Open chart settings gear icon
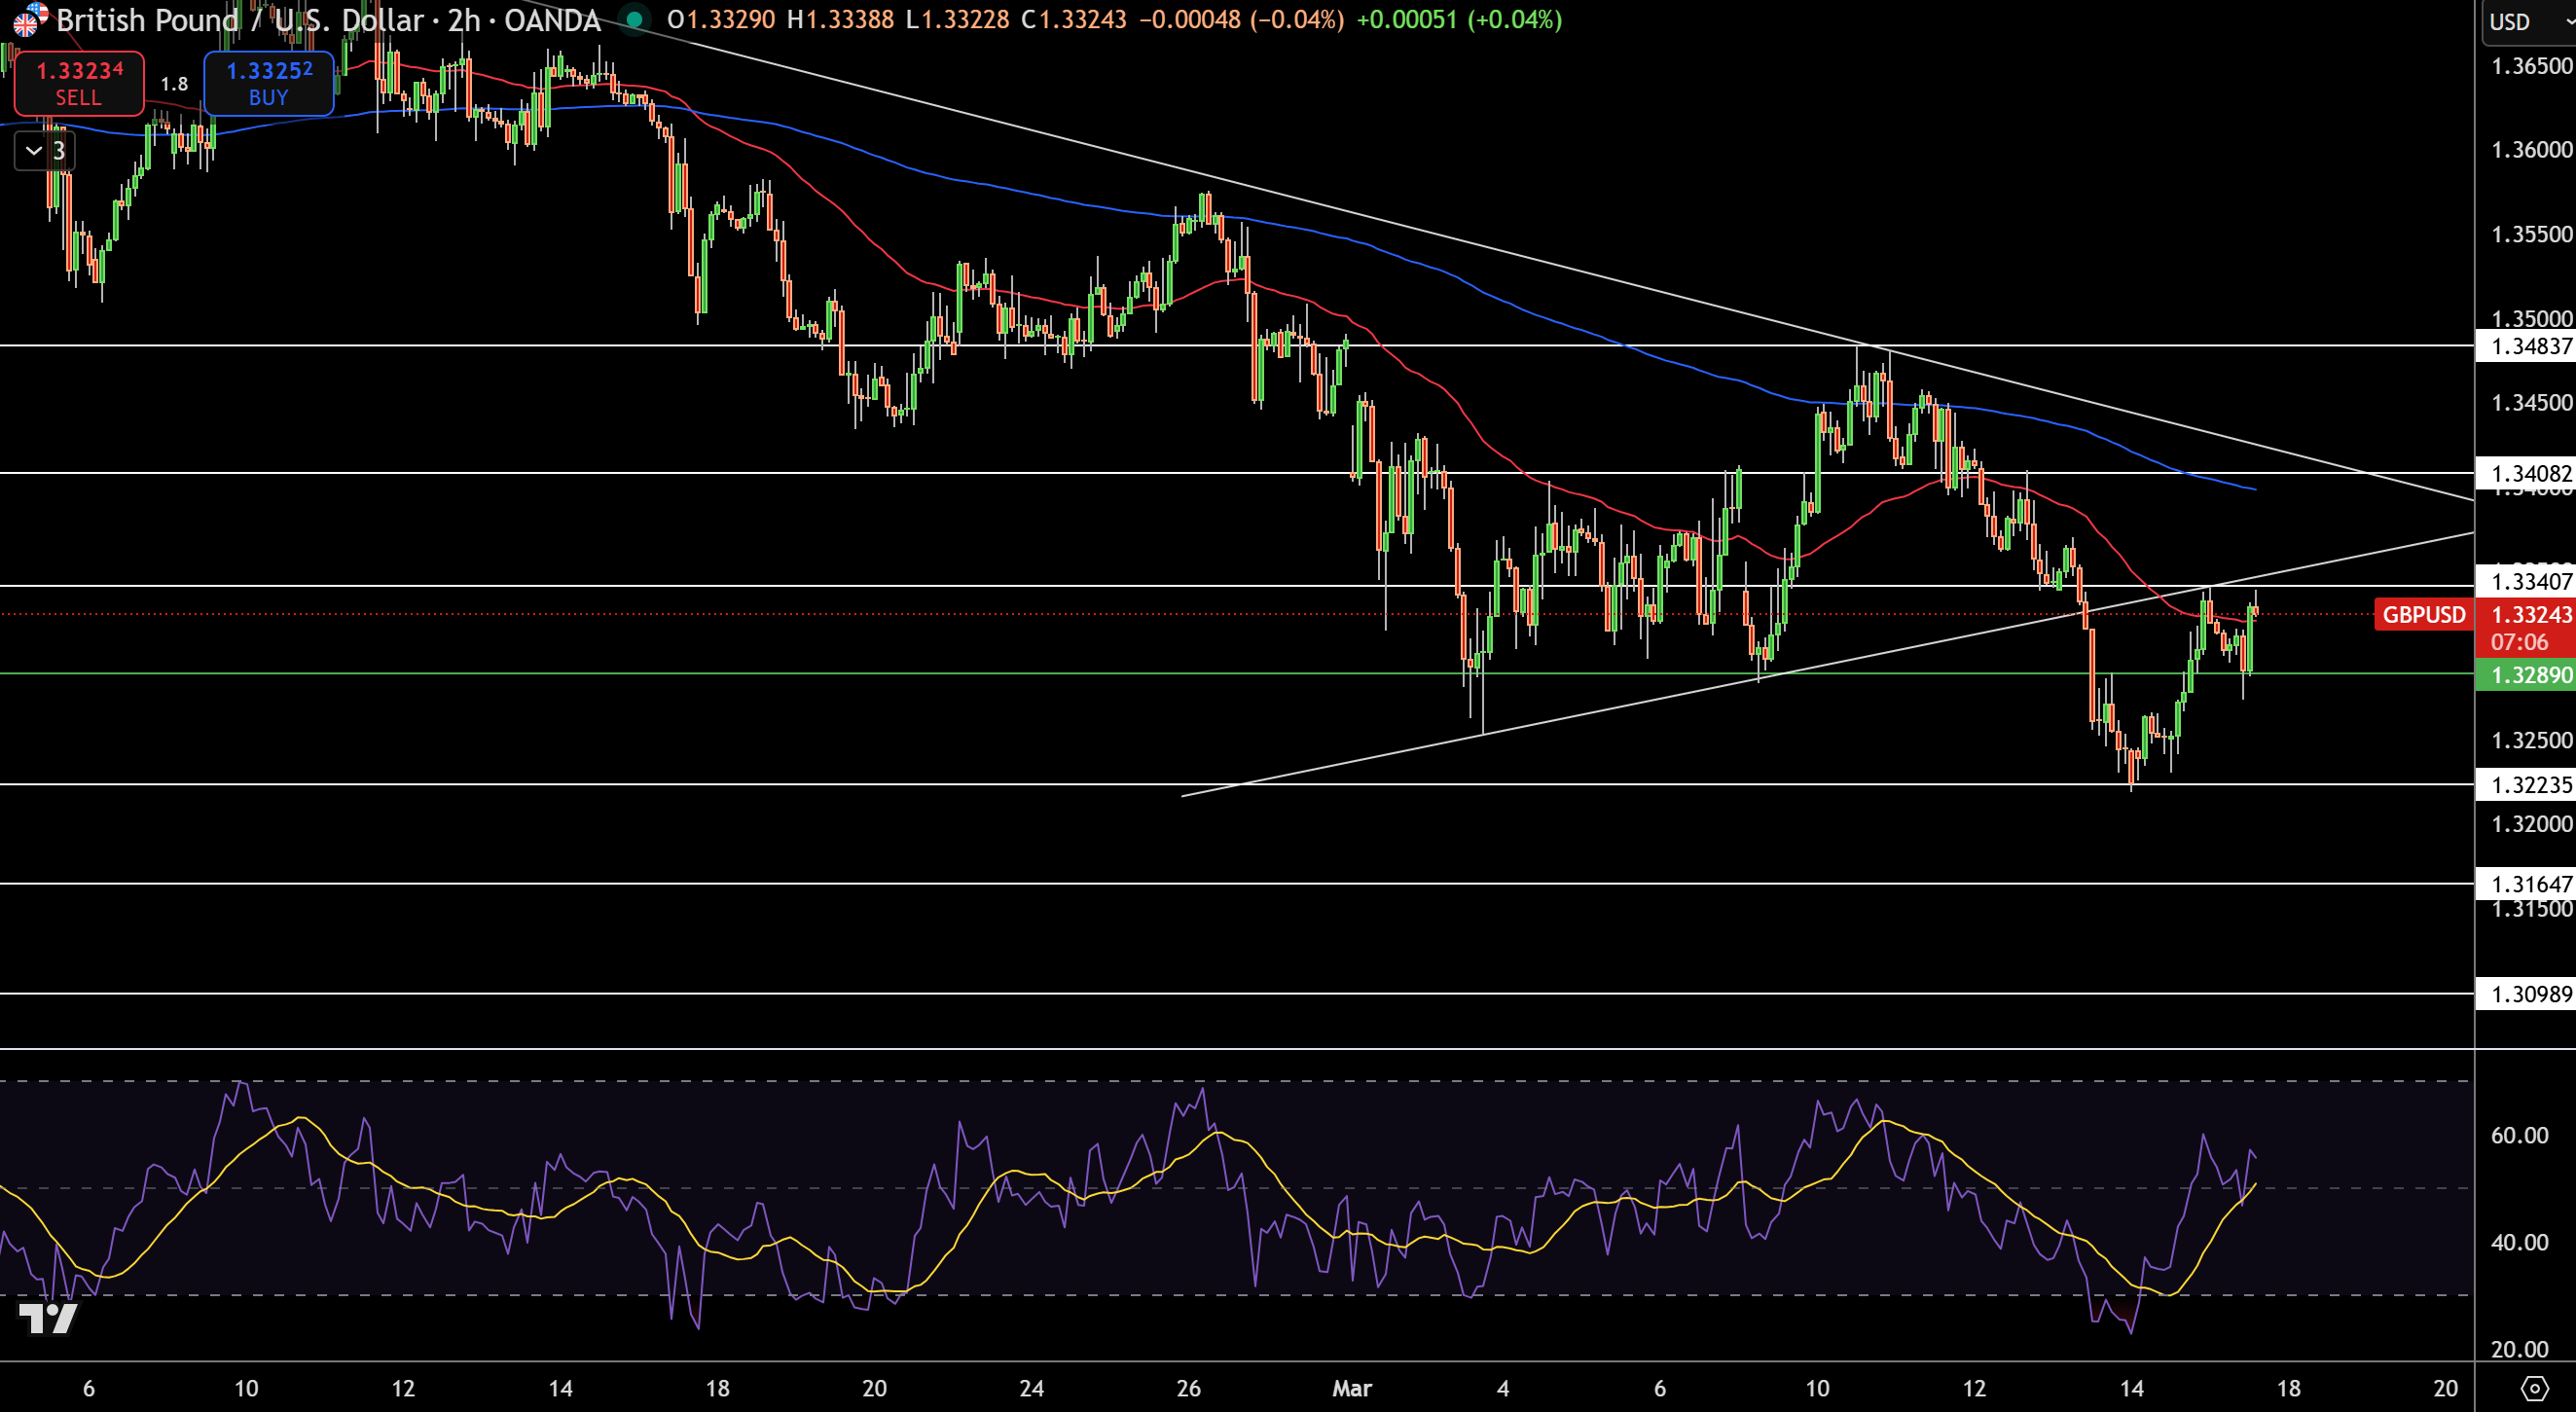 [2534, 1388]
